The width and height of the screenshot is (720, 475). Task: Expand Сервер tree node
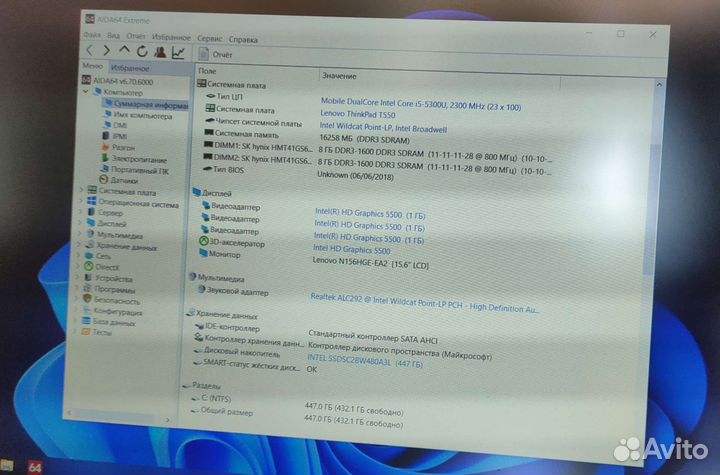pyautogui.click(x=80, y=211)
